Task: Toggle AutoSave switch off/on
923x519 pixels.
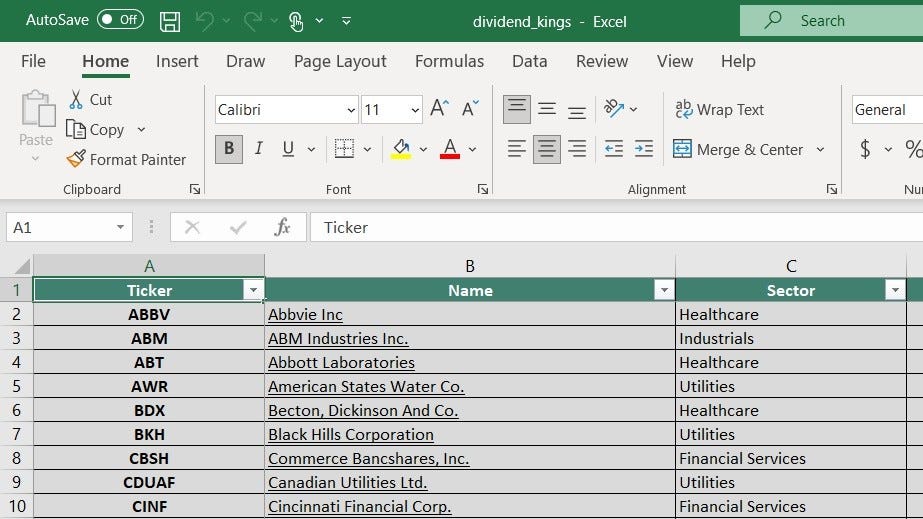Action: click(120, 20)
